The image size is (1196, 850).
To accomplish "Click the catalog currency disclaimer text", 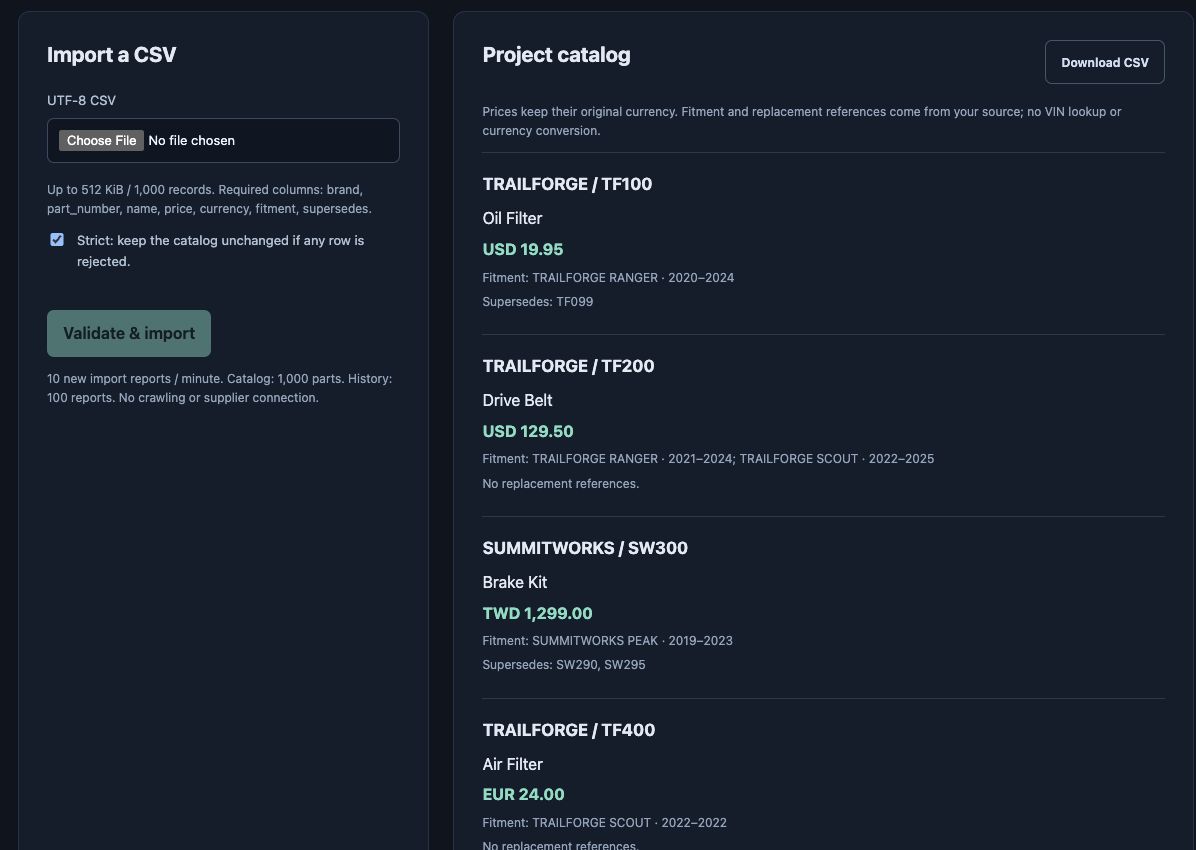I will (x=802, y=121).
